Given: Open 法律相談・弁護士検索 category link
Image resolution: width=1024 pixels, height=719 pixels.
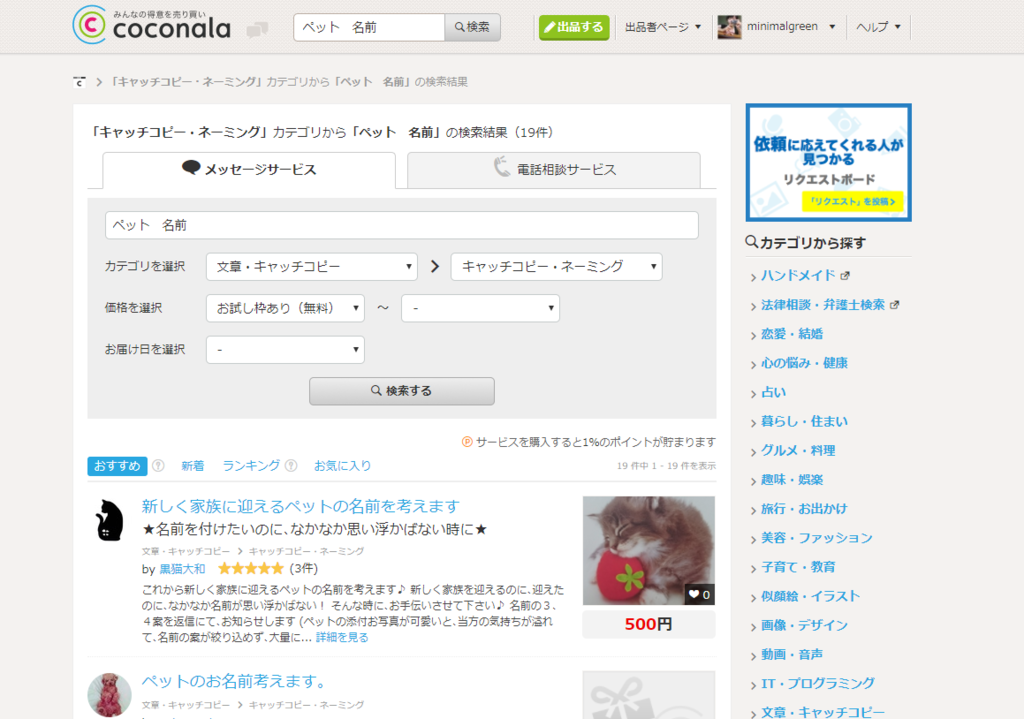Looking at the screenshot, I should click(x=823, y=305).
